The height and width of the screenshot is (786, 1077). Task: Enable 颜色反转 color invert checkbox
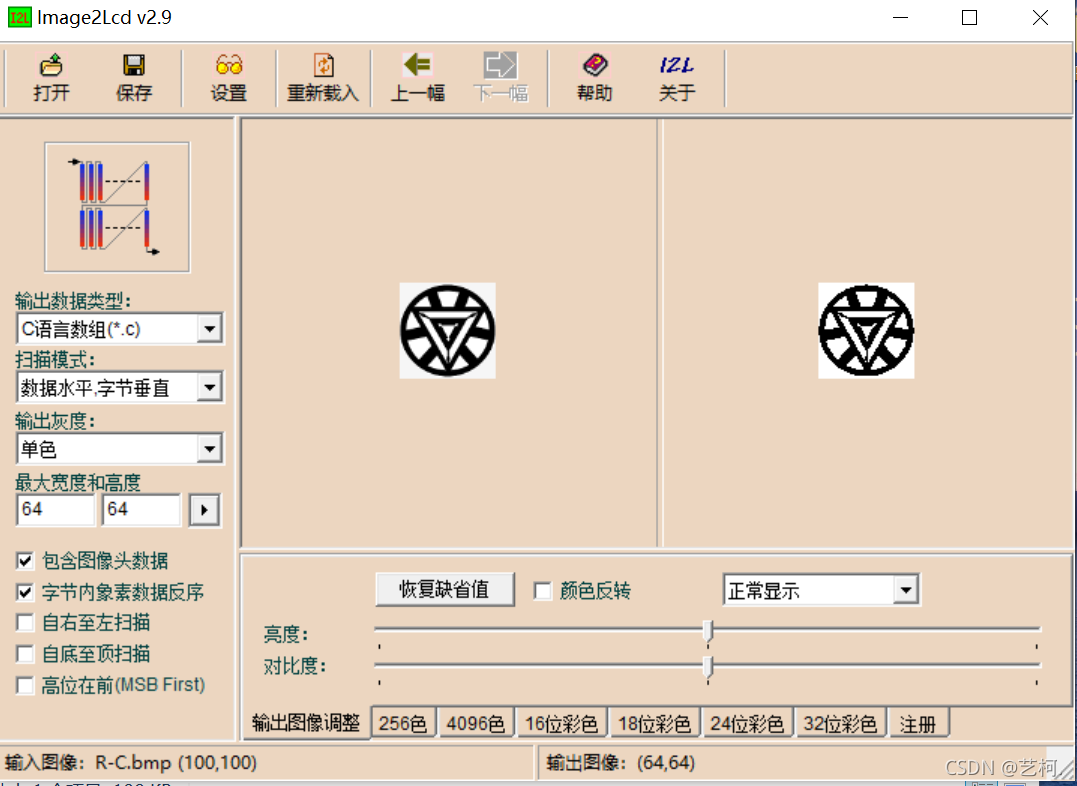[543, 590]
